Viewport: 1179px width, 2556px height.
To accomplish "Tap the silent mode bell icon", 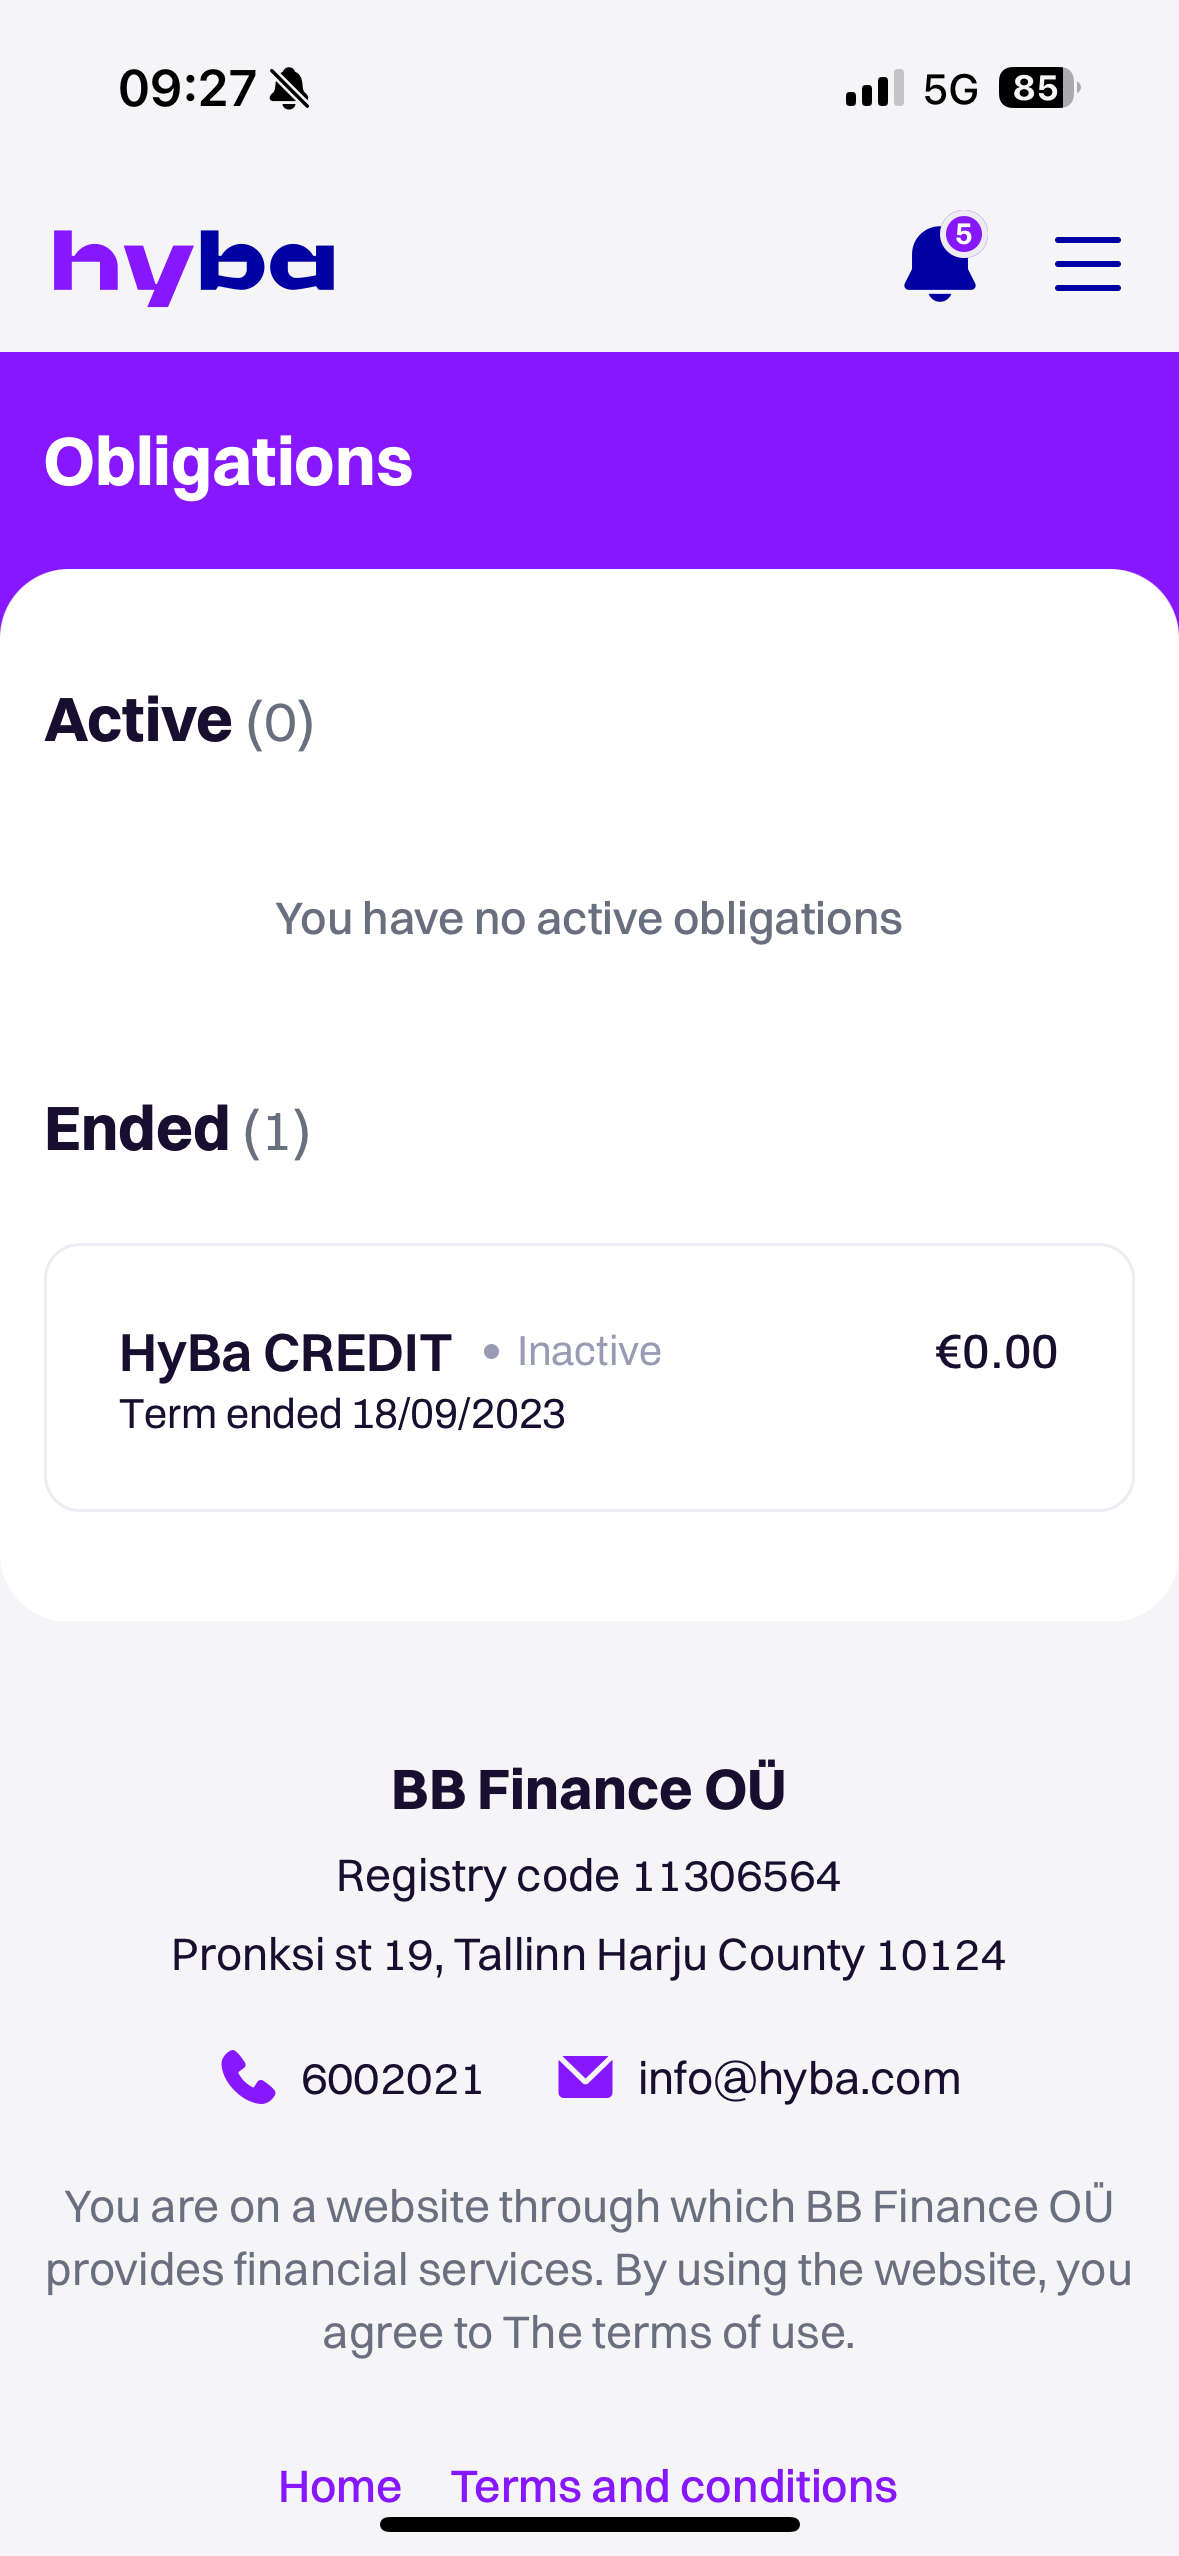I will coord(290,89).
